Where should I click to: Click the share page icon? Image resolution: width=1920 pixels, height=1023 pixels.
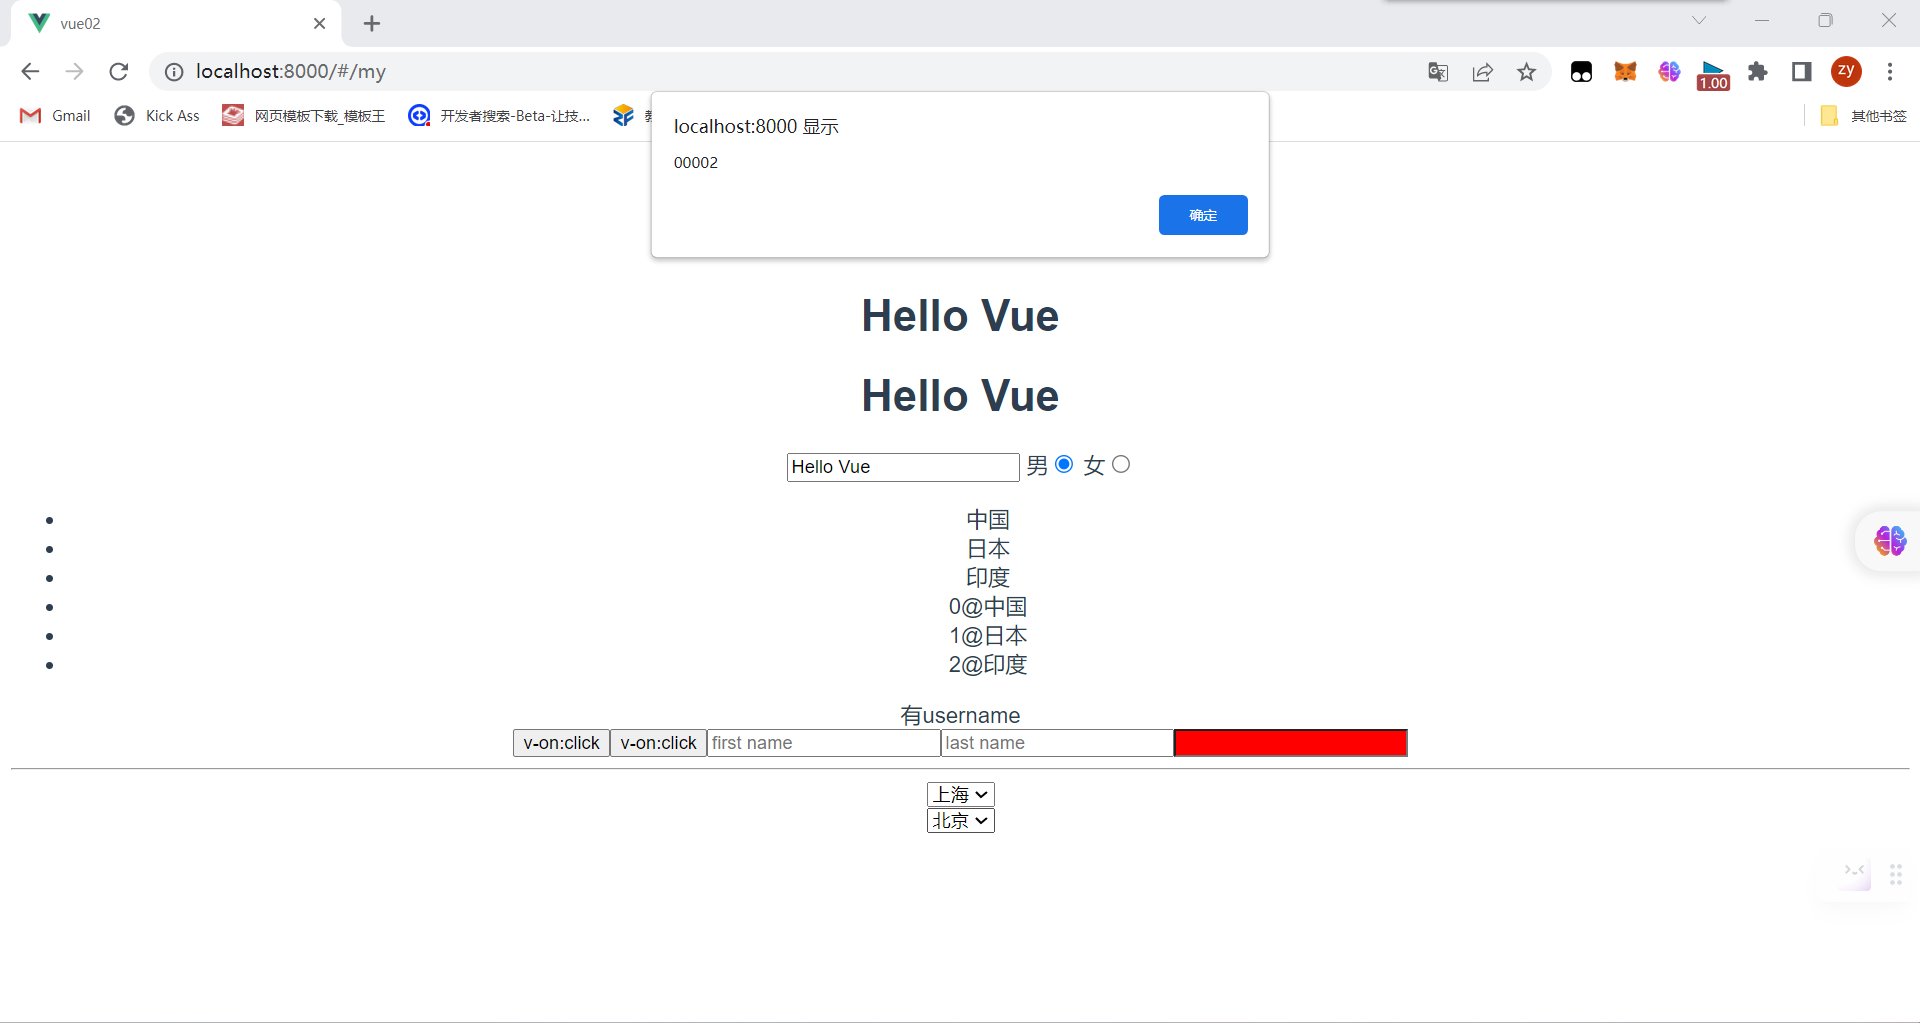click(x=1482, y=72)
